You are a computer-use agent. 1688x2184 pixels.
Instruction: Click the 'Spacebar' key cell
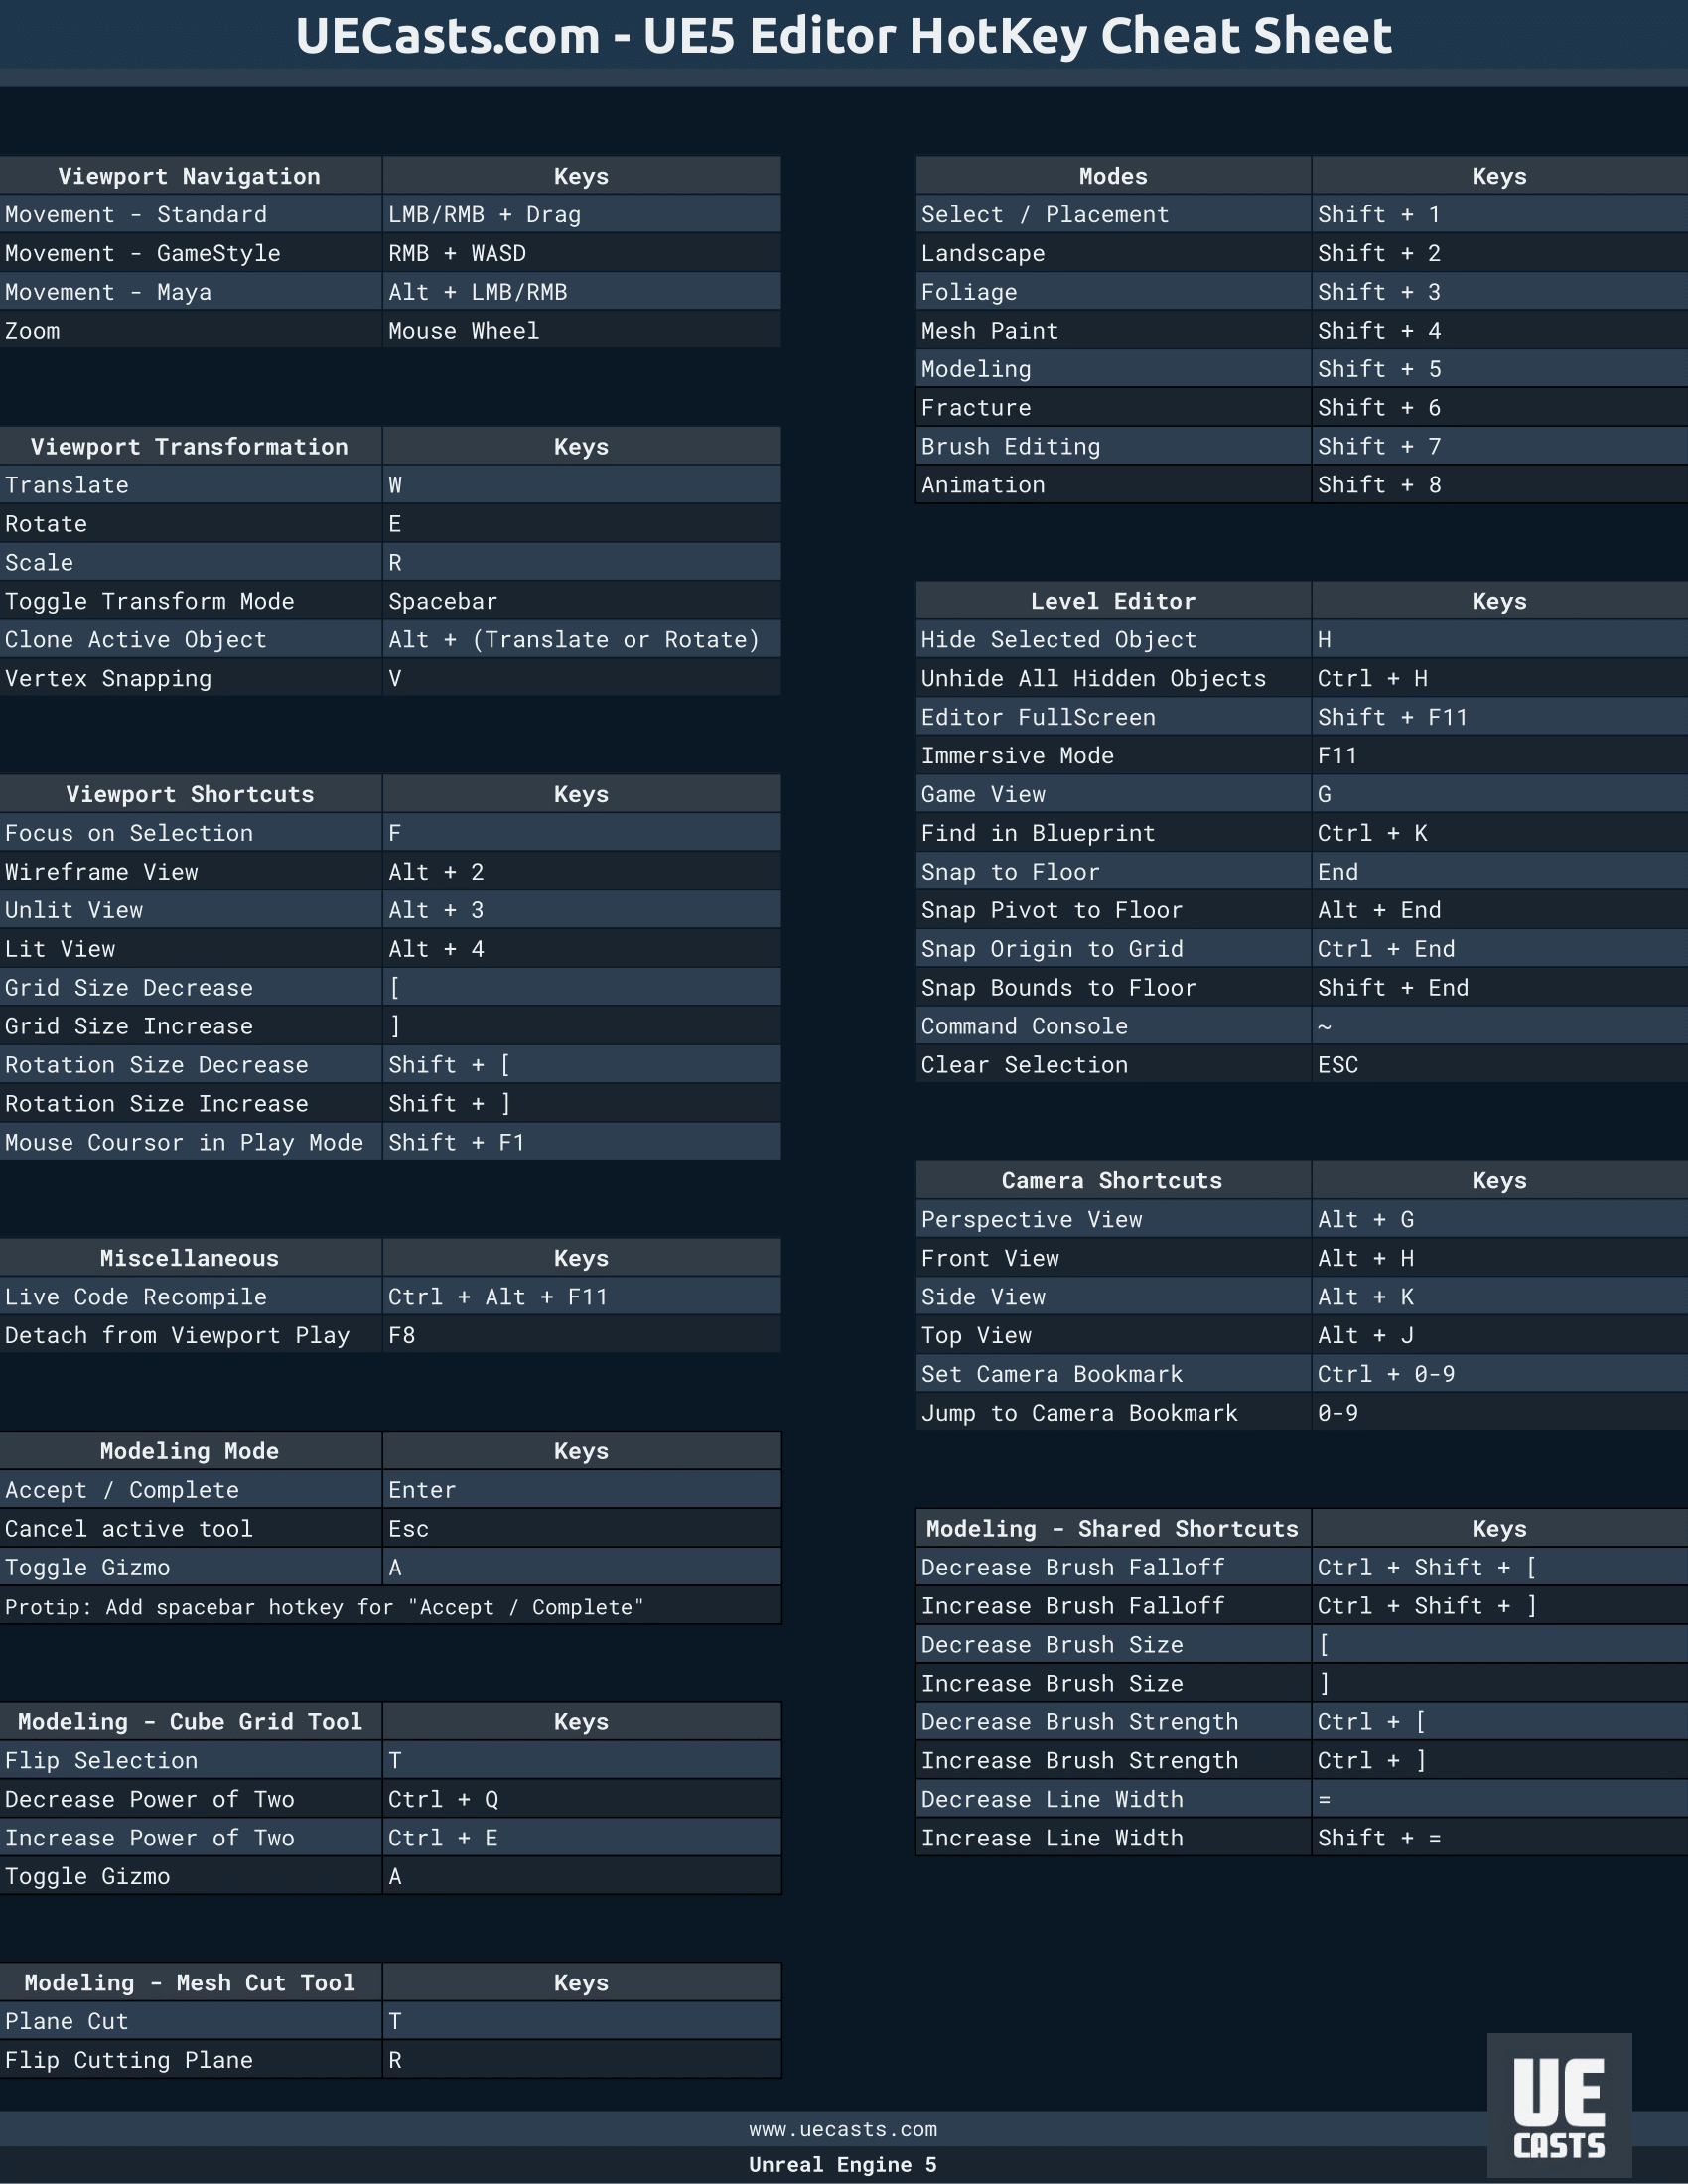(581, 601)
